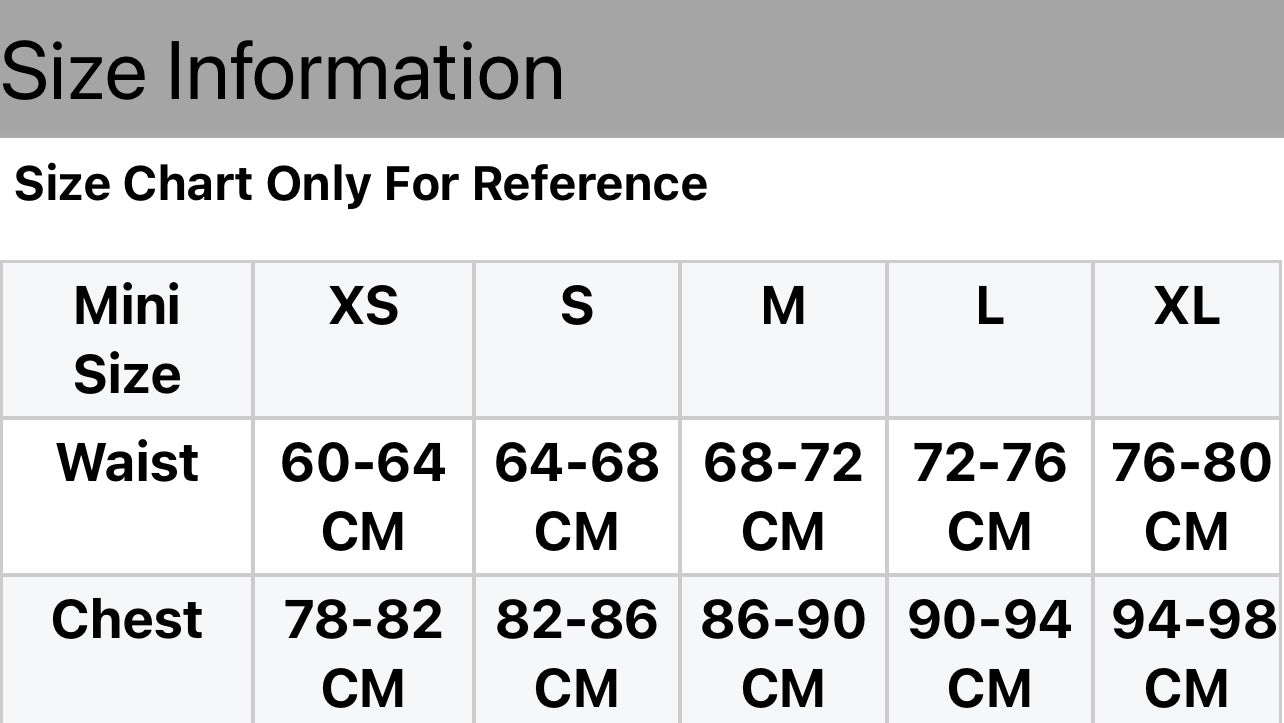This screenshot has height=723, width=1284.
Task: Click the Waist row label
Action: click(127, 463)
